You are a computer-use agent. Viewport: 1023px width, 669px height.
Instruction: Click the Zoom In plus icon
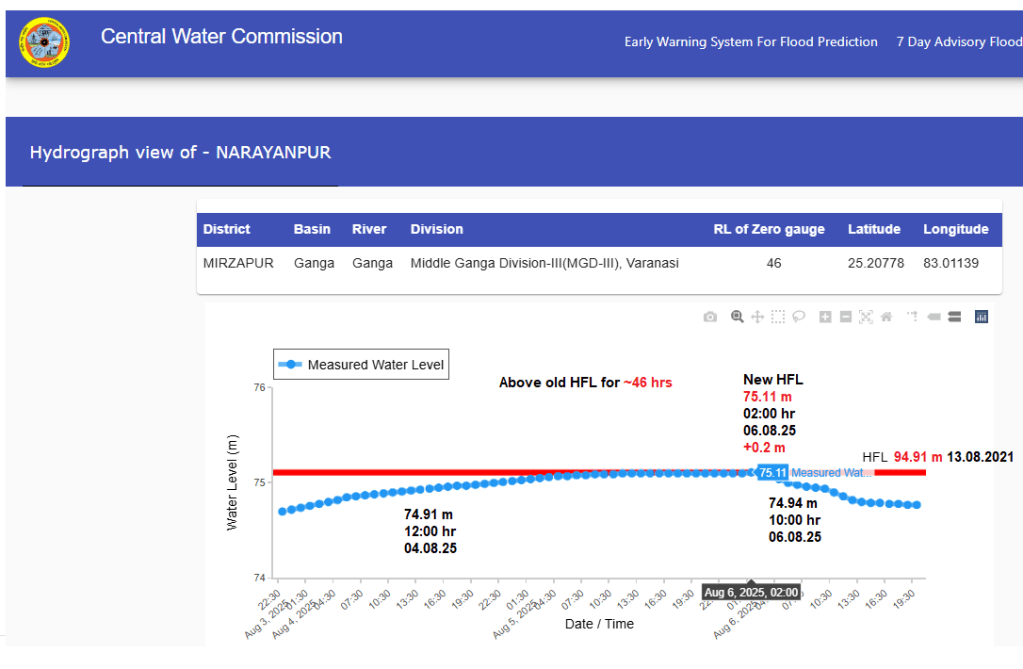click(825, 317)
